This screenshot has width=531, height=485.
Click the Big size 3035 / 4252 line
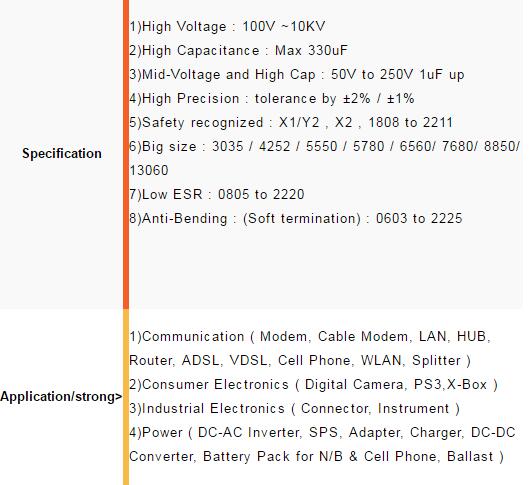click(x=324, y=147)
